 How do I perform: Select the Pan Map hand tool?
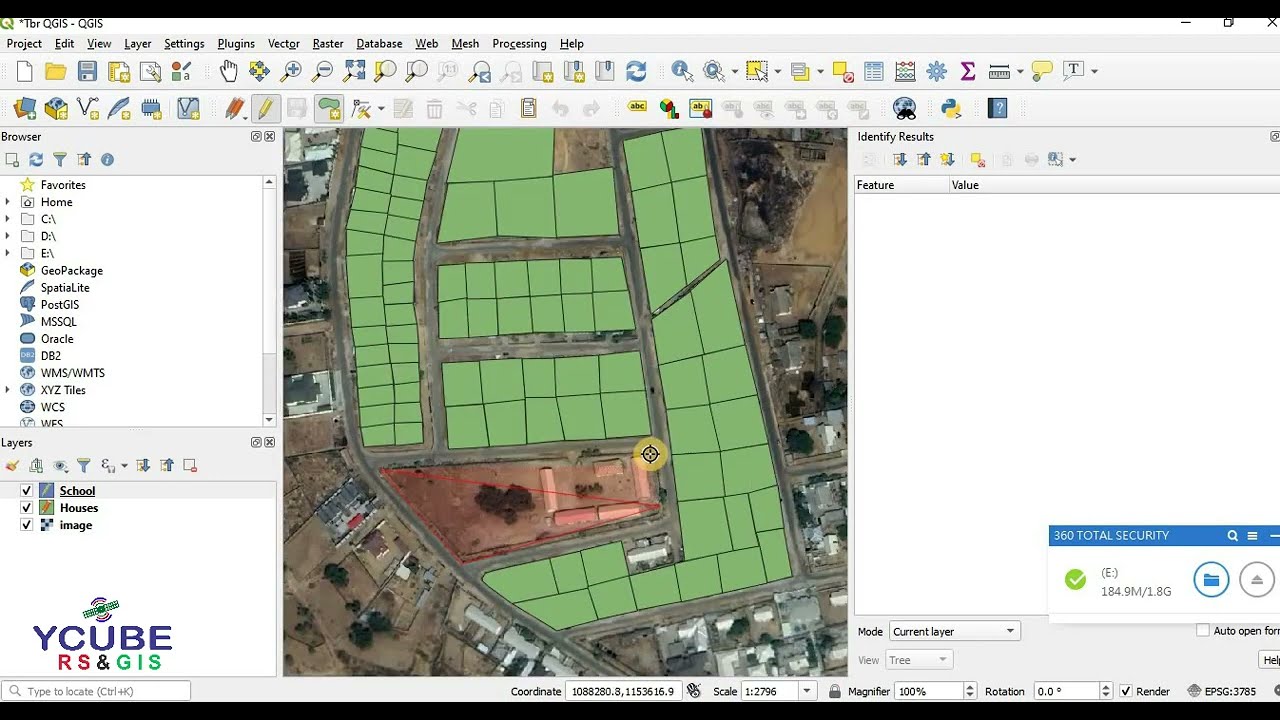pos(229,71)
